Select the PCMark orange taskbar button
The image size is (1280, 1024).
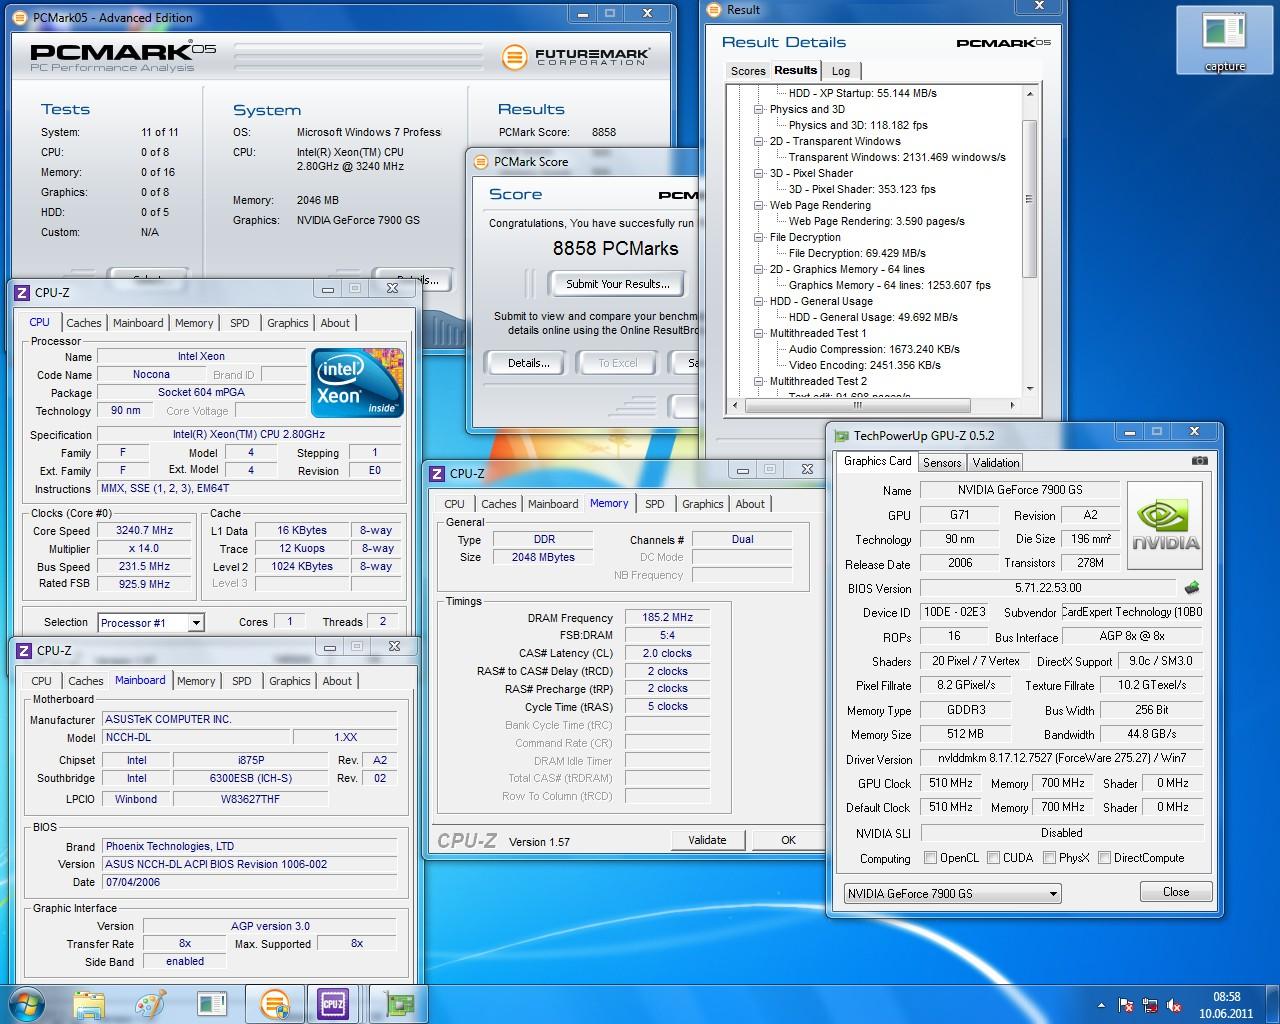click(x=274, y=1003)
